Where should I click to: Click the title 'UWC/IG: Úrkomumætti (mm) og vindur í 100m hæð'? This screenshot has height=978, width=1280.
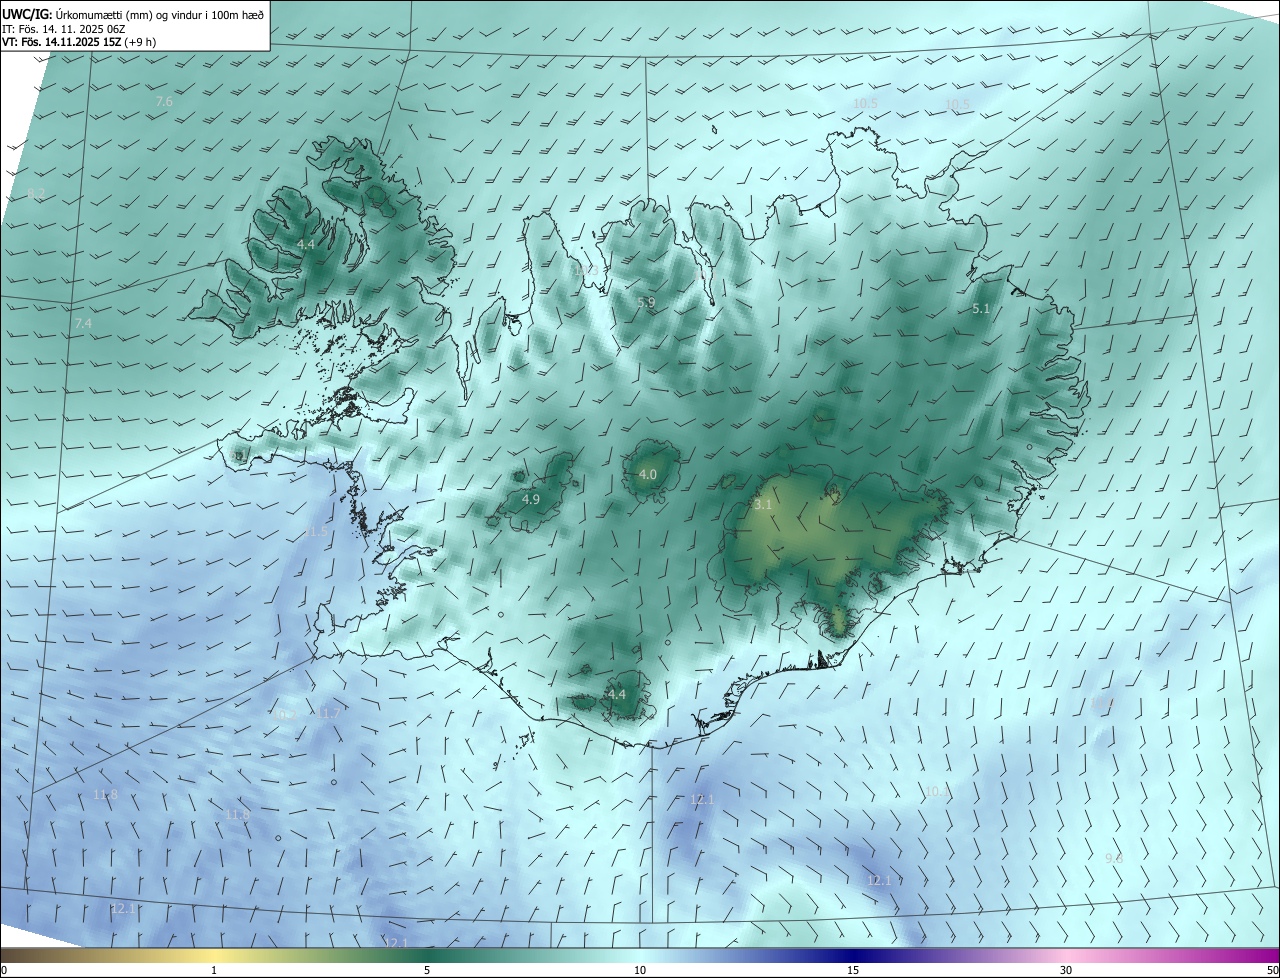133,13
